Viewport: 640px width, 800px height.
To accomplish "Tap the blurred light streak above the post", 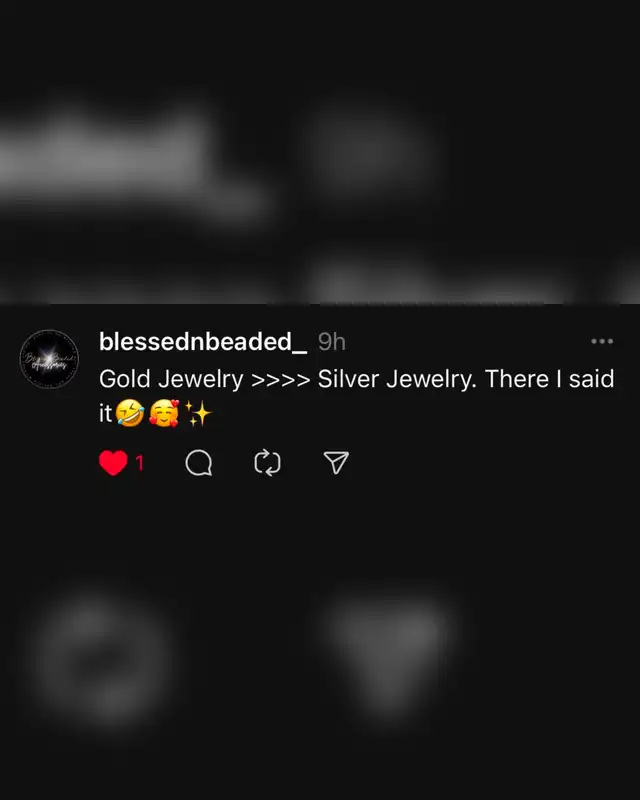I will coord(128,161).
